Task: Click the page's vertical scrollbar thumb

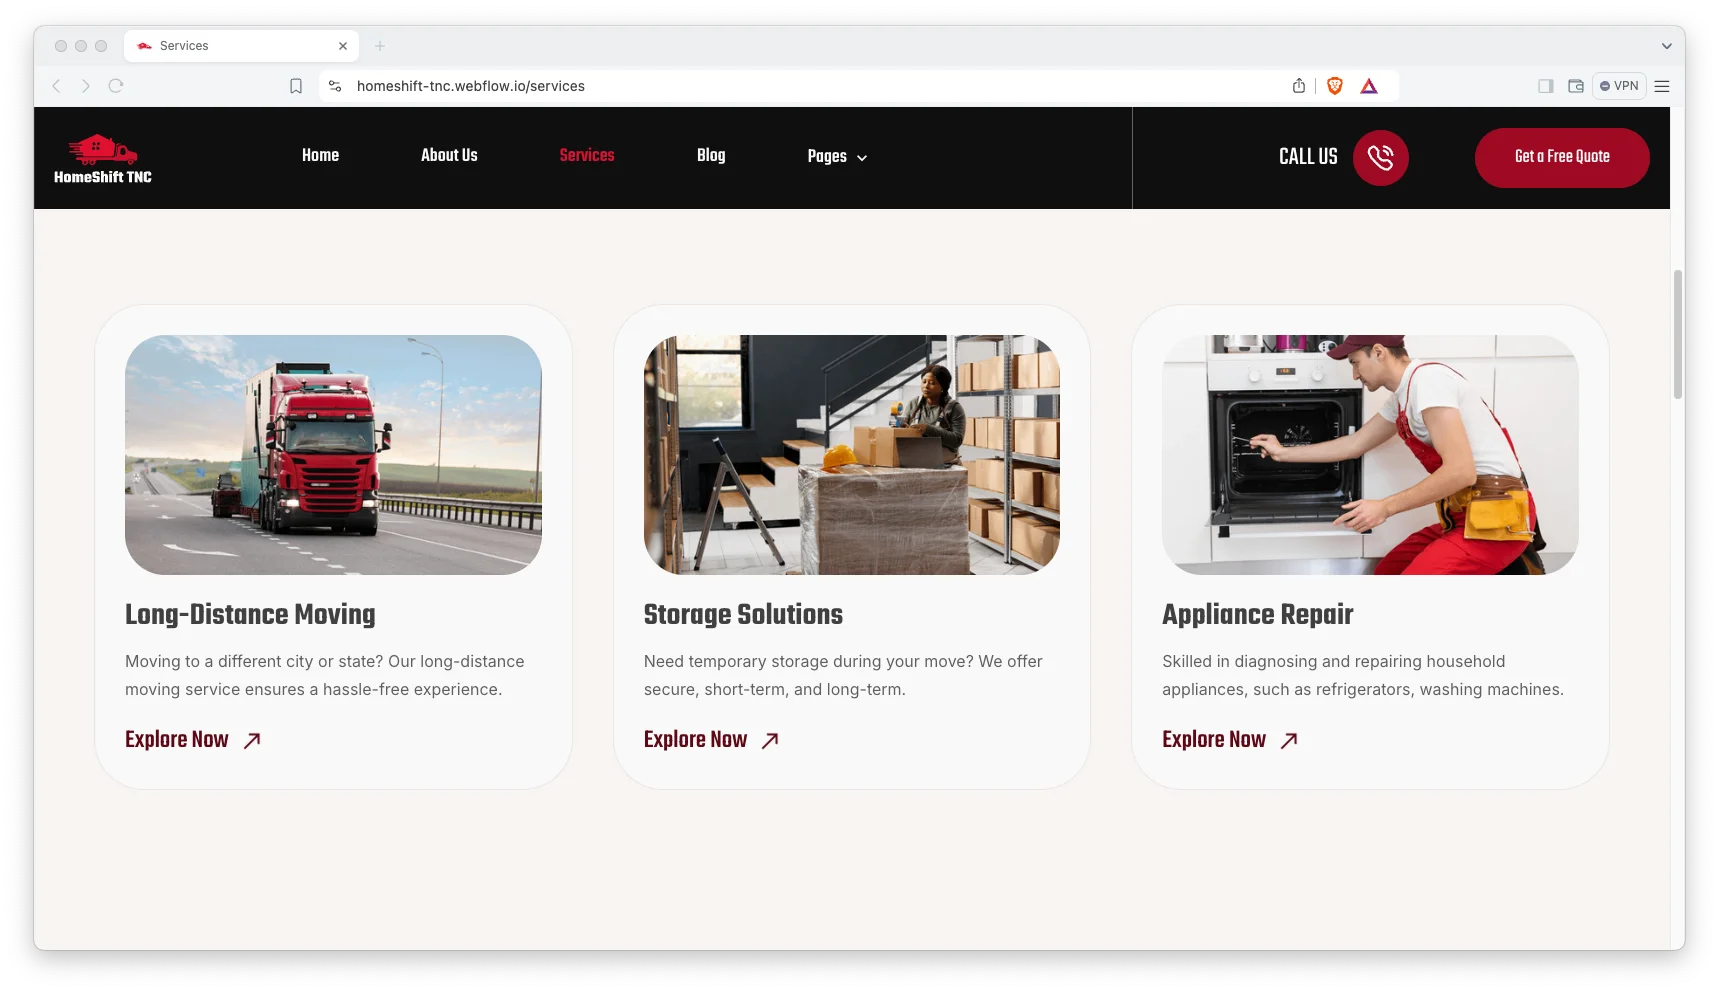Action: tap(1677, 334)
